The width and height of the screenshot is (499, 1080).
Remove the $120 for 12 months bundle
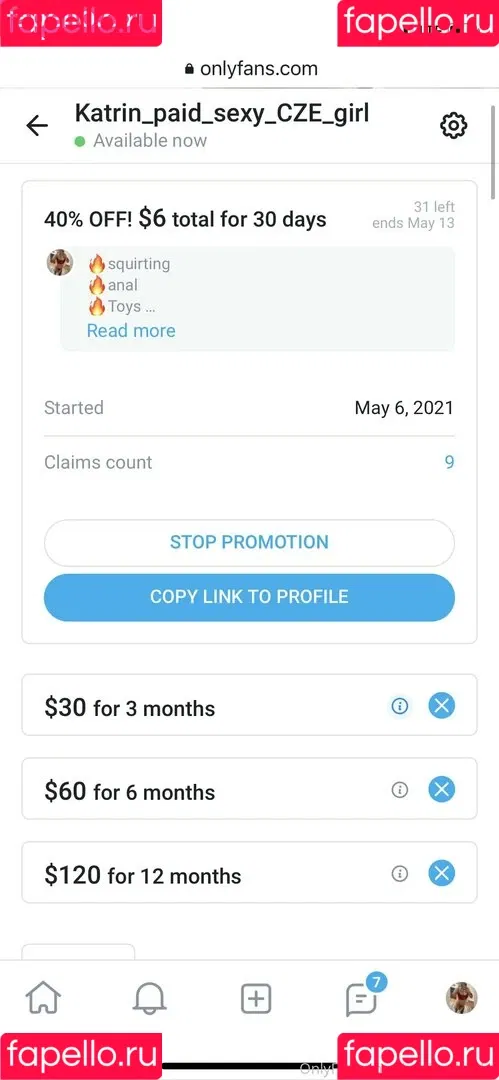pyautogui.click(x=442, y=874)
